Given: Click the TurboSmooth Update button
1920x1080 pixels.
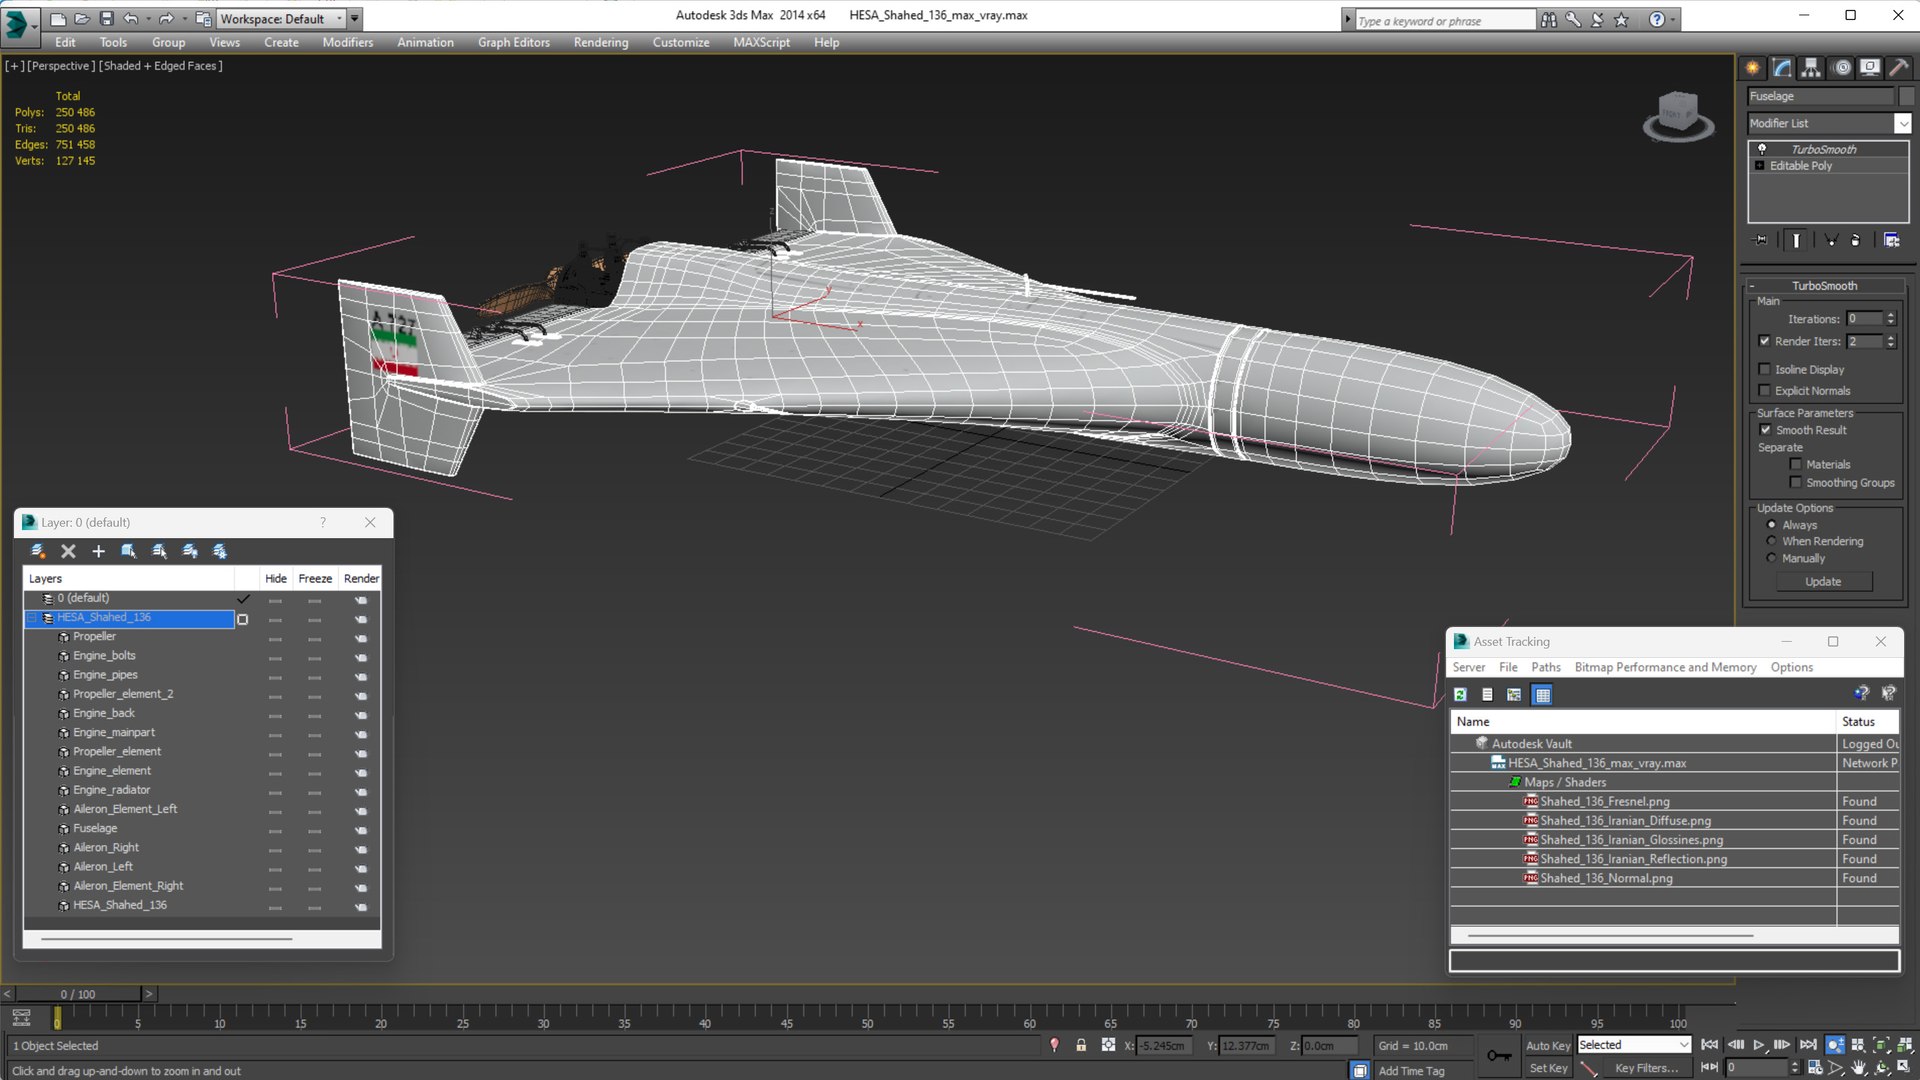Looking at the screenshot, I should 1823,582.
